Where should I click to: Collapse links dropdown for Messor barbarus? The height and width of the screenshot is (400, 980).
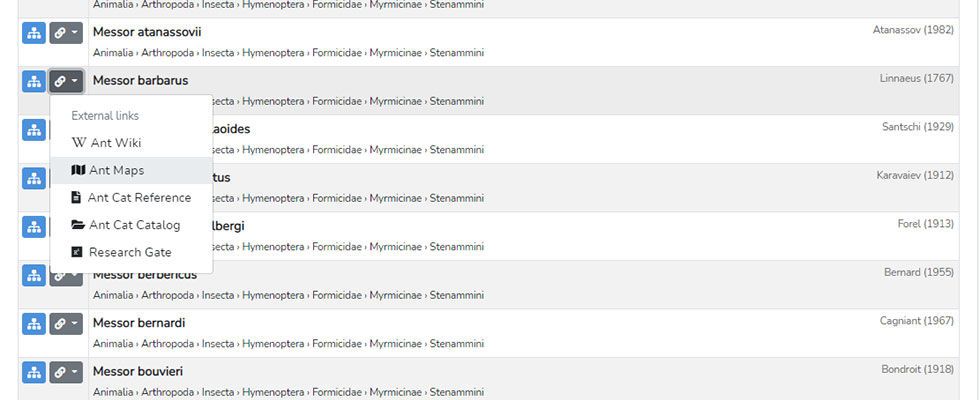[66, 81]
